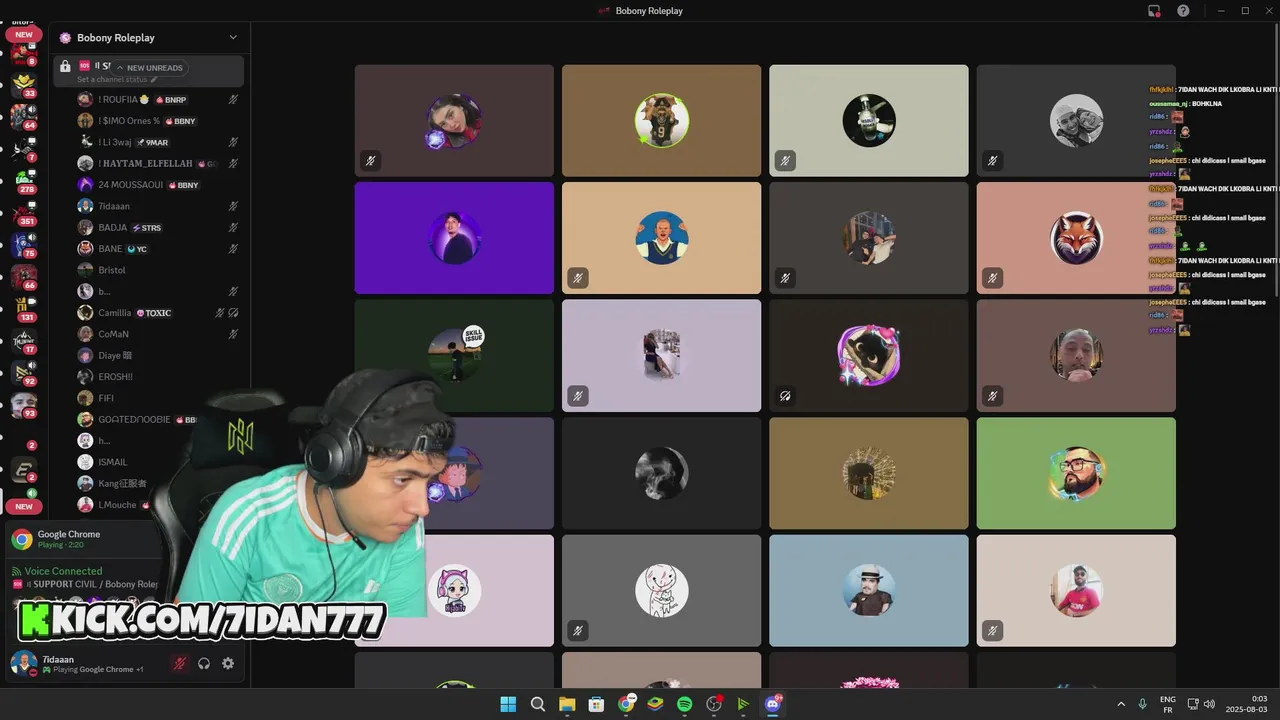The width and height of the screenshot is (1280, 720).
Task: Open the server with 92 unread badge
Action: tap(23, 372)
